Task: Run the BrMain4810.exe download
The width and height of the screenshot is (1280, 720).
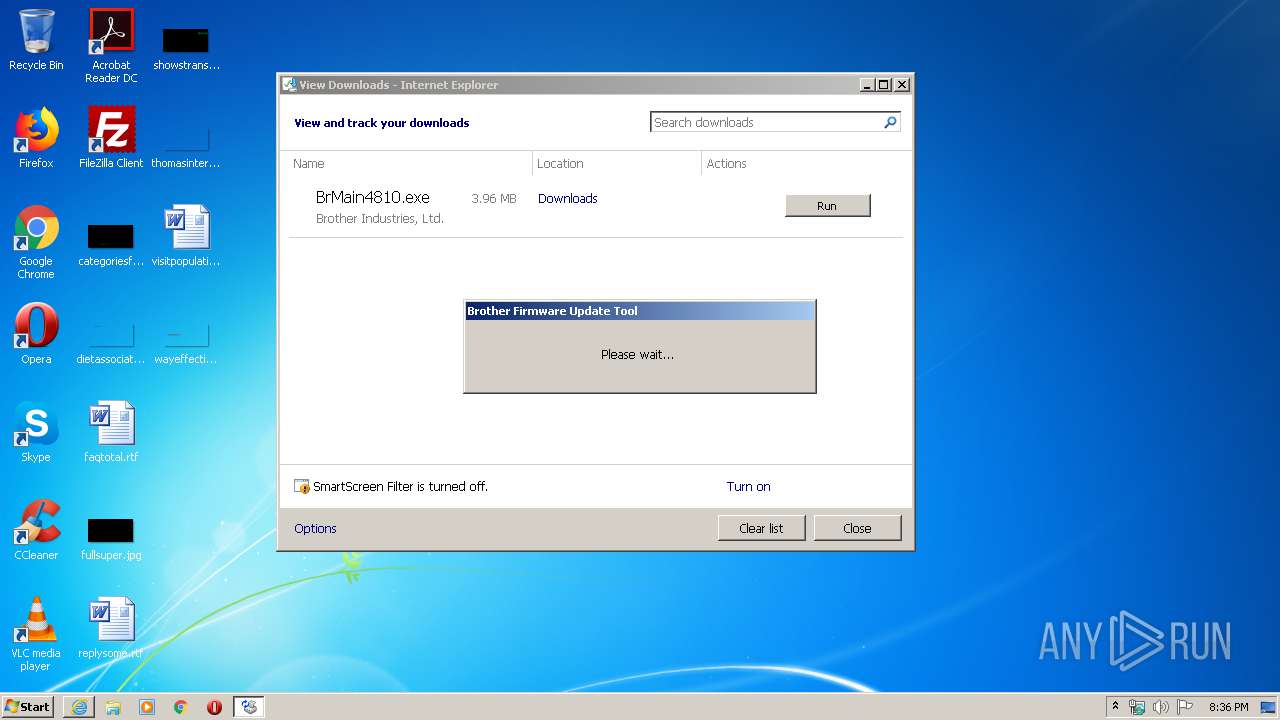Action: point(828,206)
